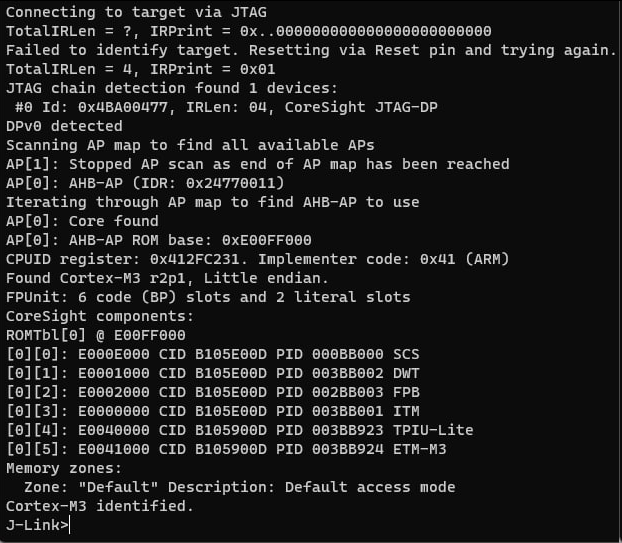Click the SCS component row
The height and width of the screenshot is (543, 622).
[212, 354]
